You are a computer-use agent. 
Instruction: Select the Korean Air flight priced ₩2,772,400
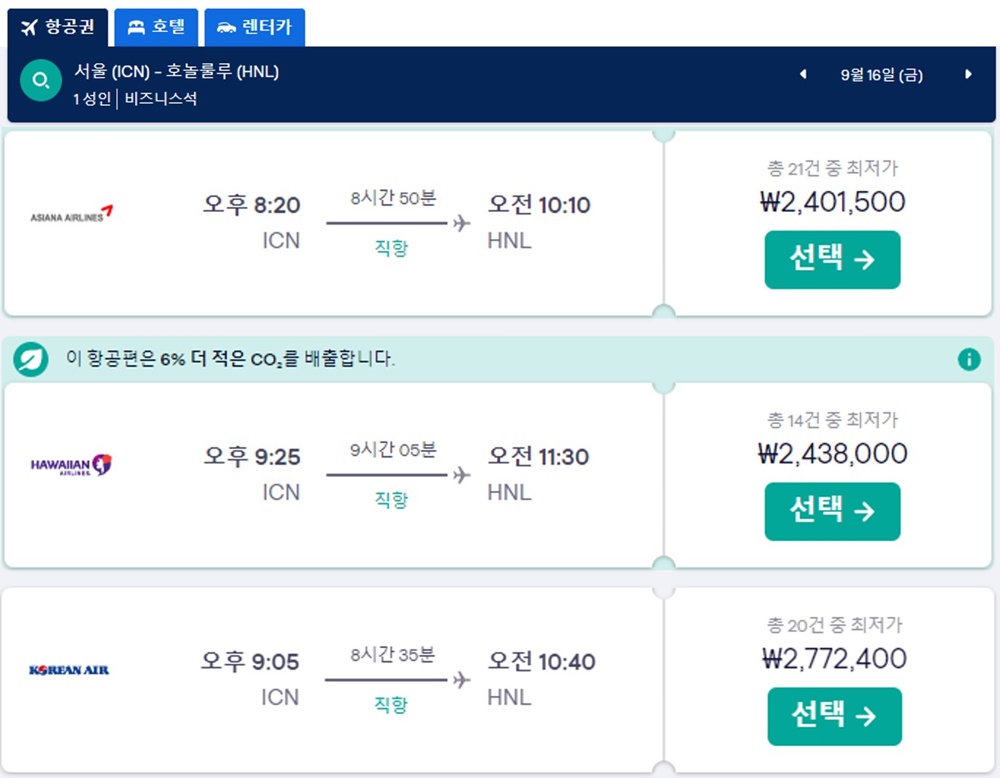tap(835, 716)
